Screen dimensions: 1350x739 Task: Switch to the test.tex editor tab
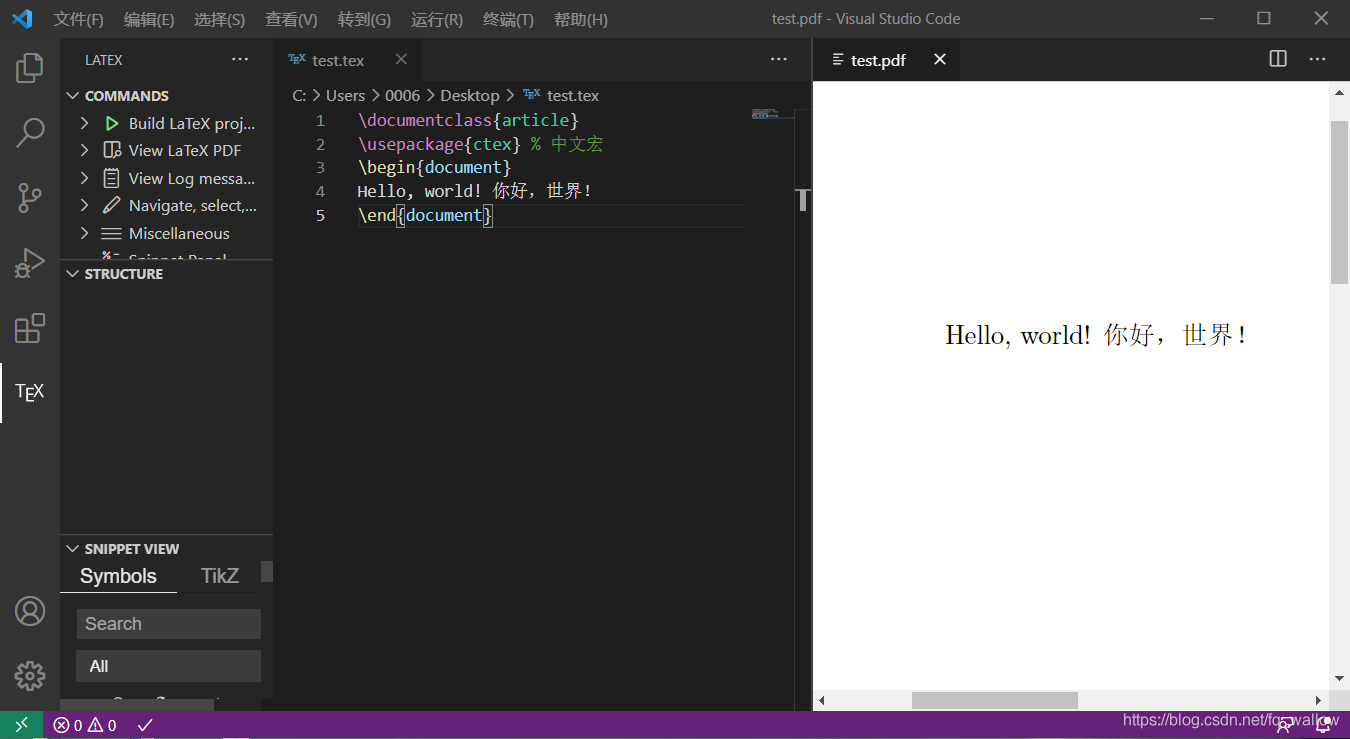point(348,60)
